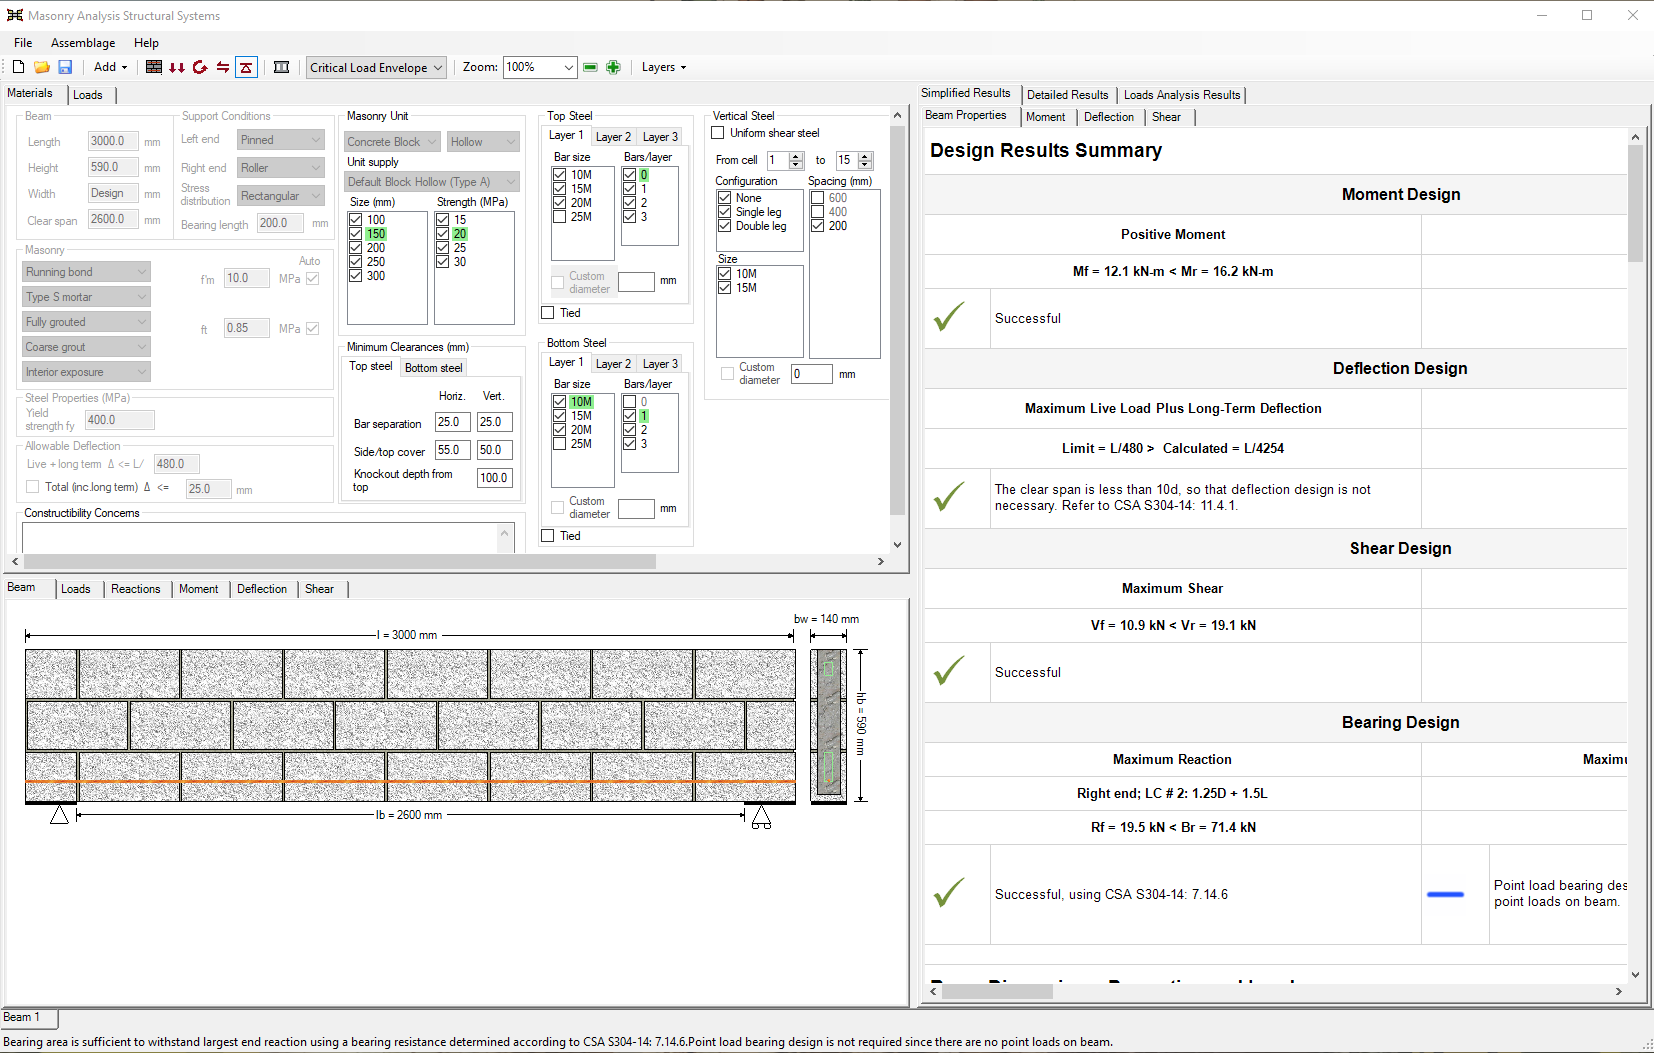
Task: Toggle the 25M bar size in Bottom Steel
Action: (x=560, y=444)
